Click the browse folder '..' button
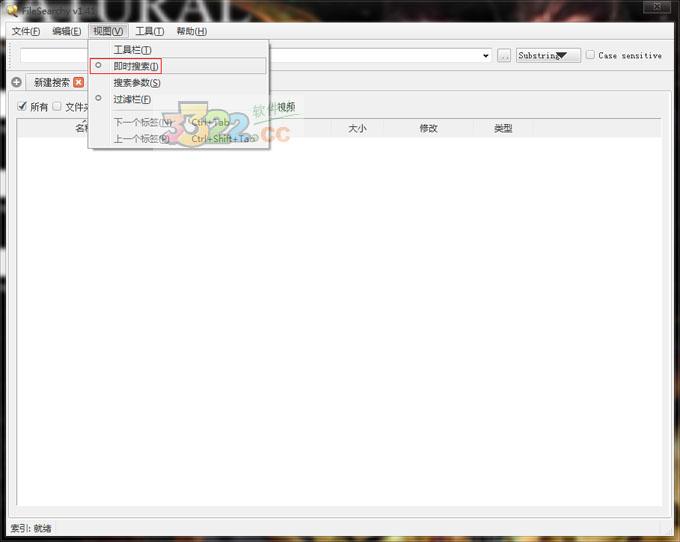The width and height of the screenshot is (680, 542). [x=503, y=56]
